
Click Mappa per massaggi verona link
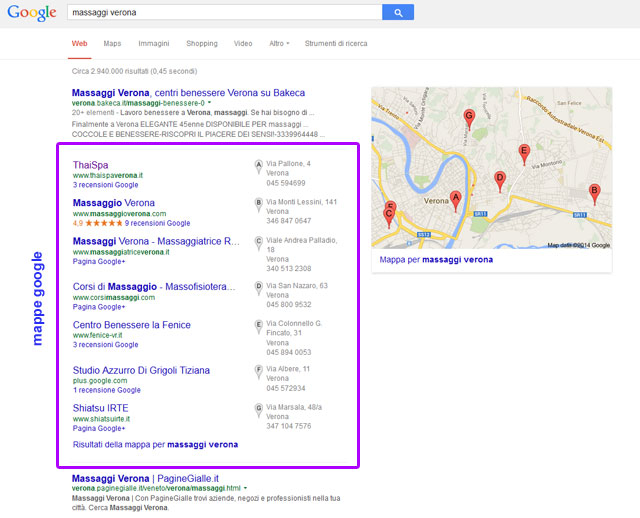pyautogui.click(x=436, y=259)
